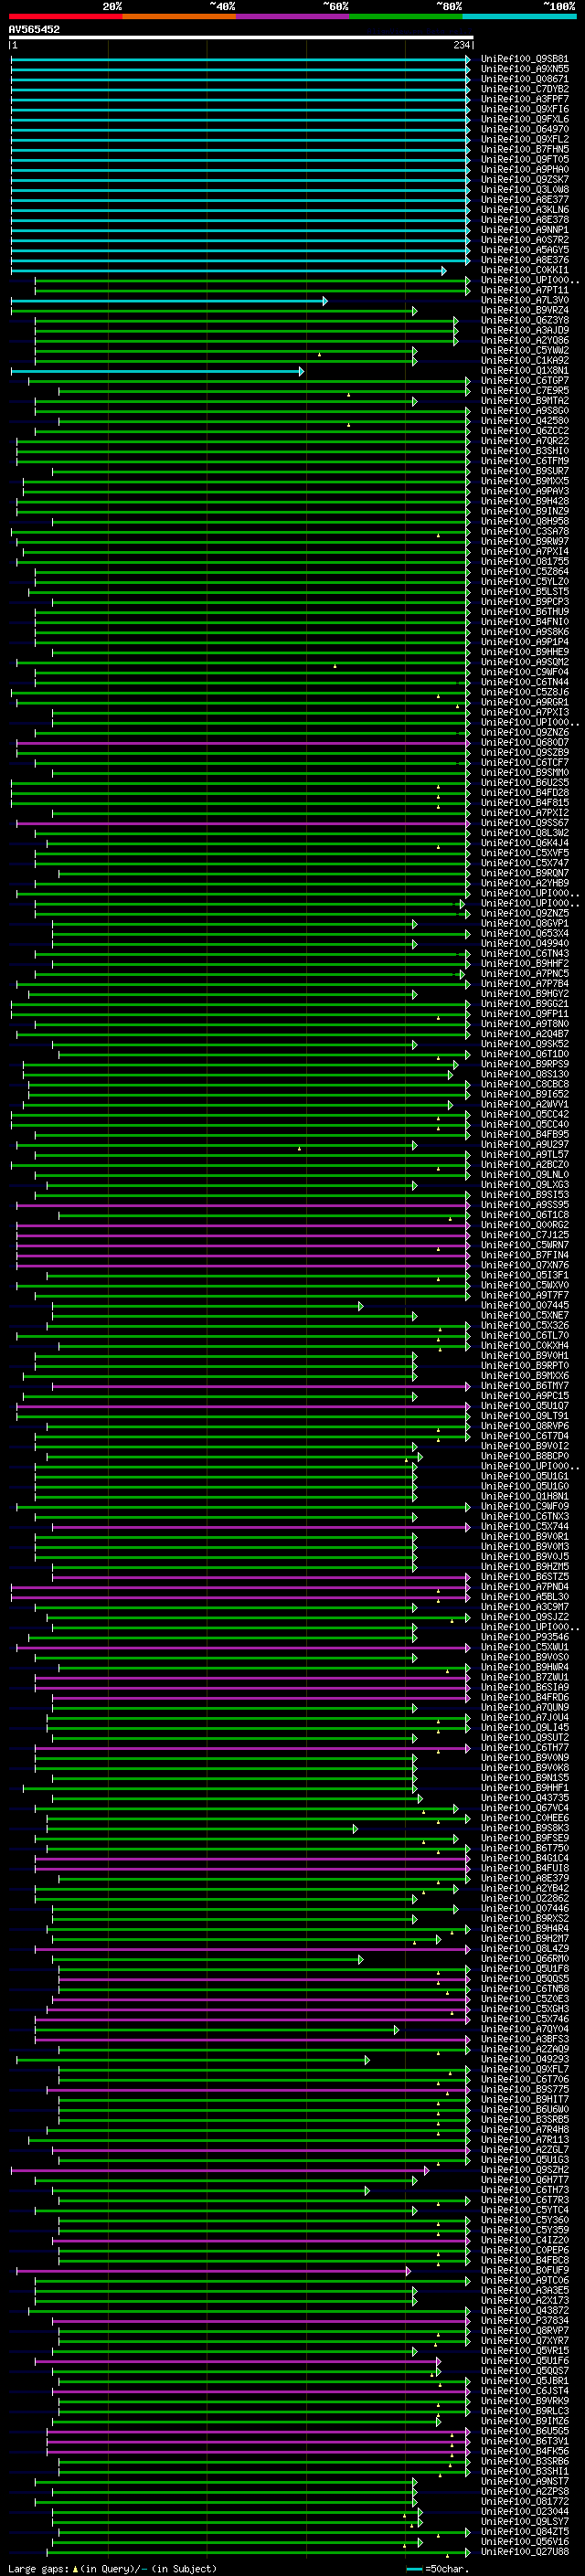This screenshot has width=585, height=2576.
Task: Click the red 20% identity legend bar
Action: tap(65, 16)
